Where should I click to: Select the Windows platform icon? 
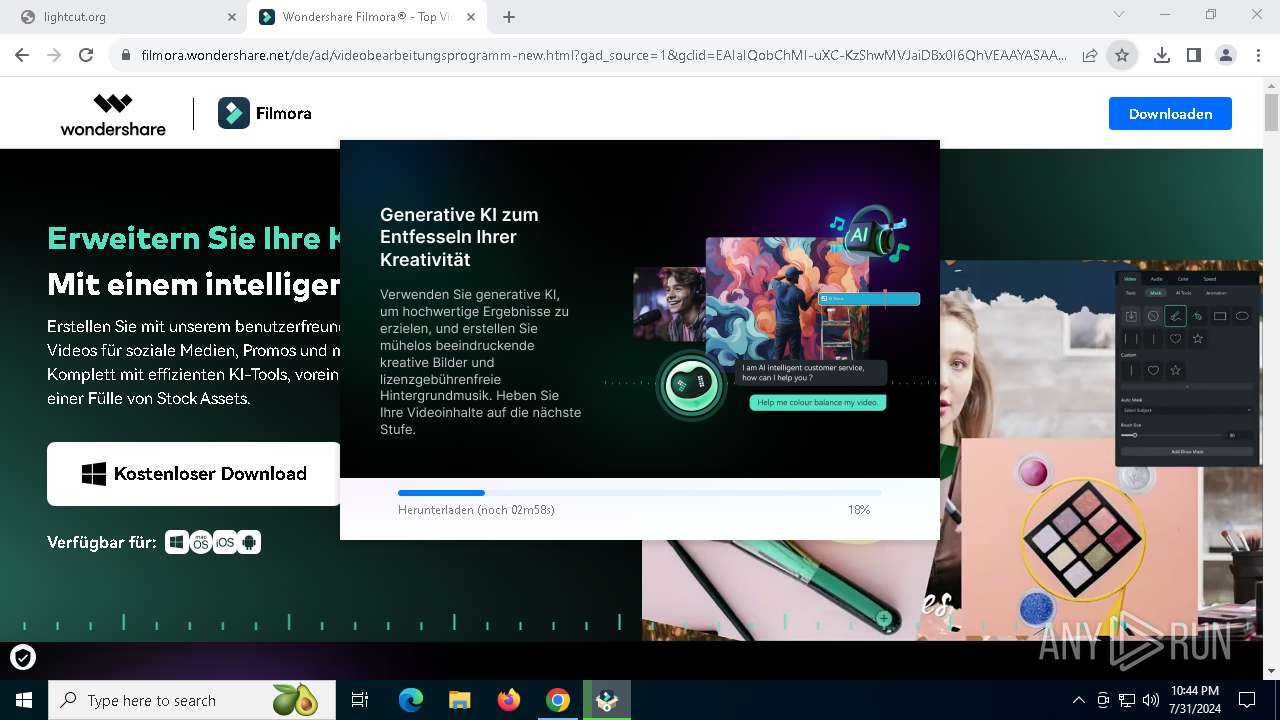click(x=177, y=543)
